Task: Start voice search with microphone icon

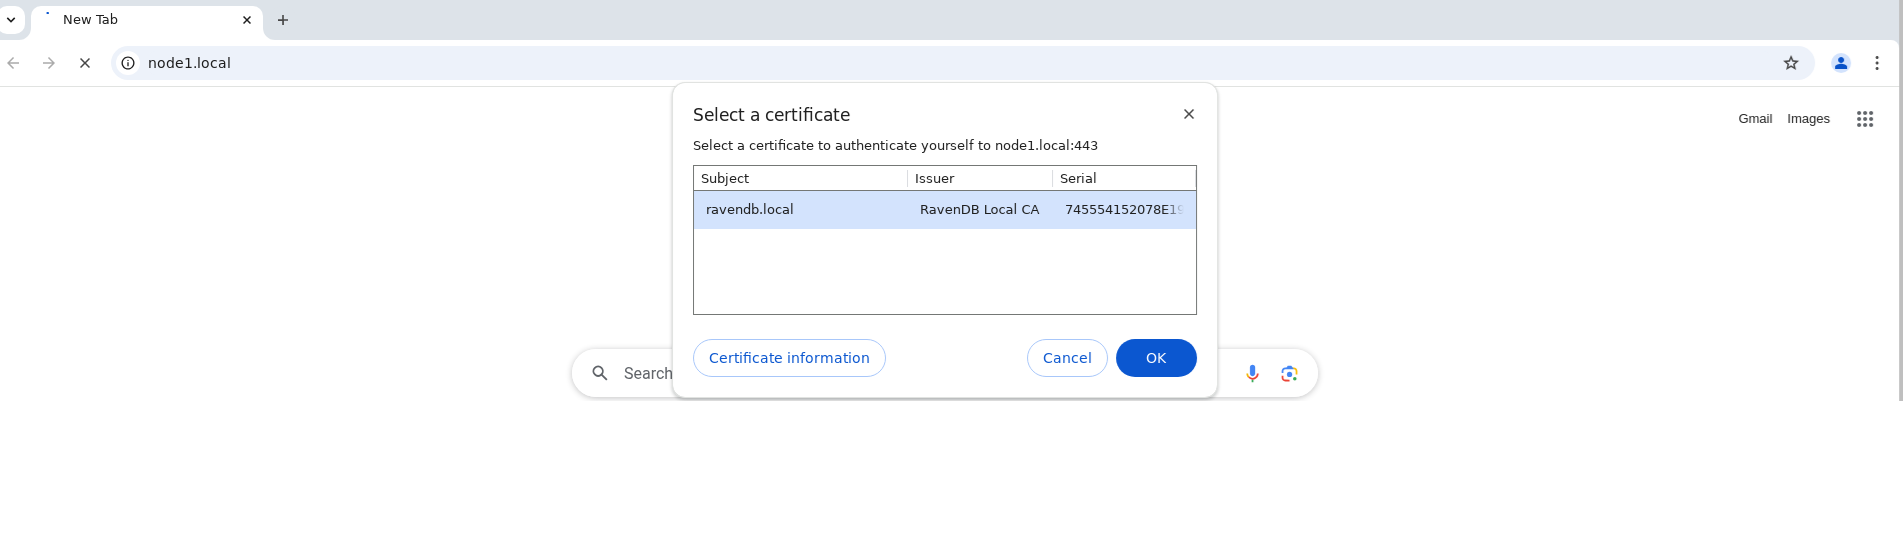Action: [1252, 373]
